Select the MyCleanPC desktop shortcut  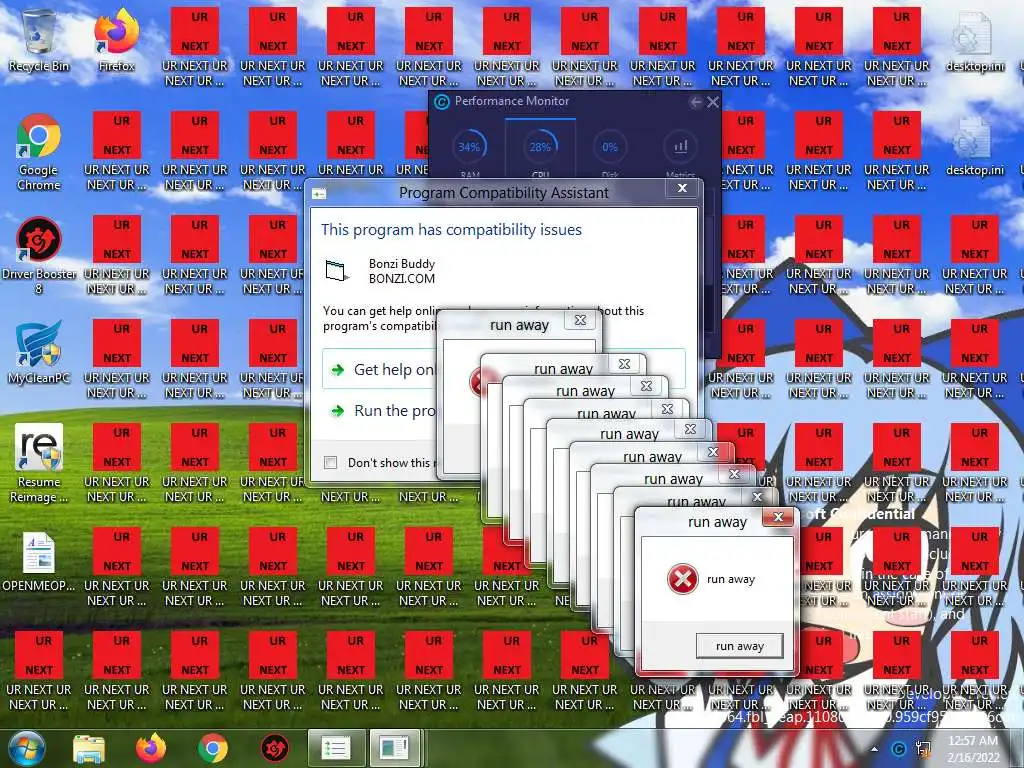pos(39,353)
